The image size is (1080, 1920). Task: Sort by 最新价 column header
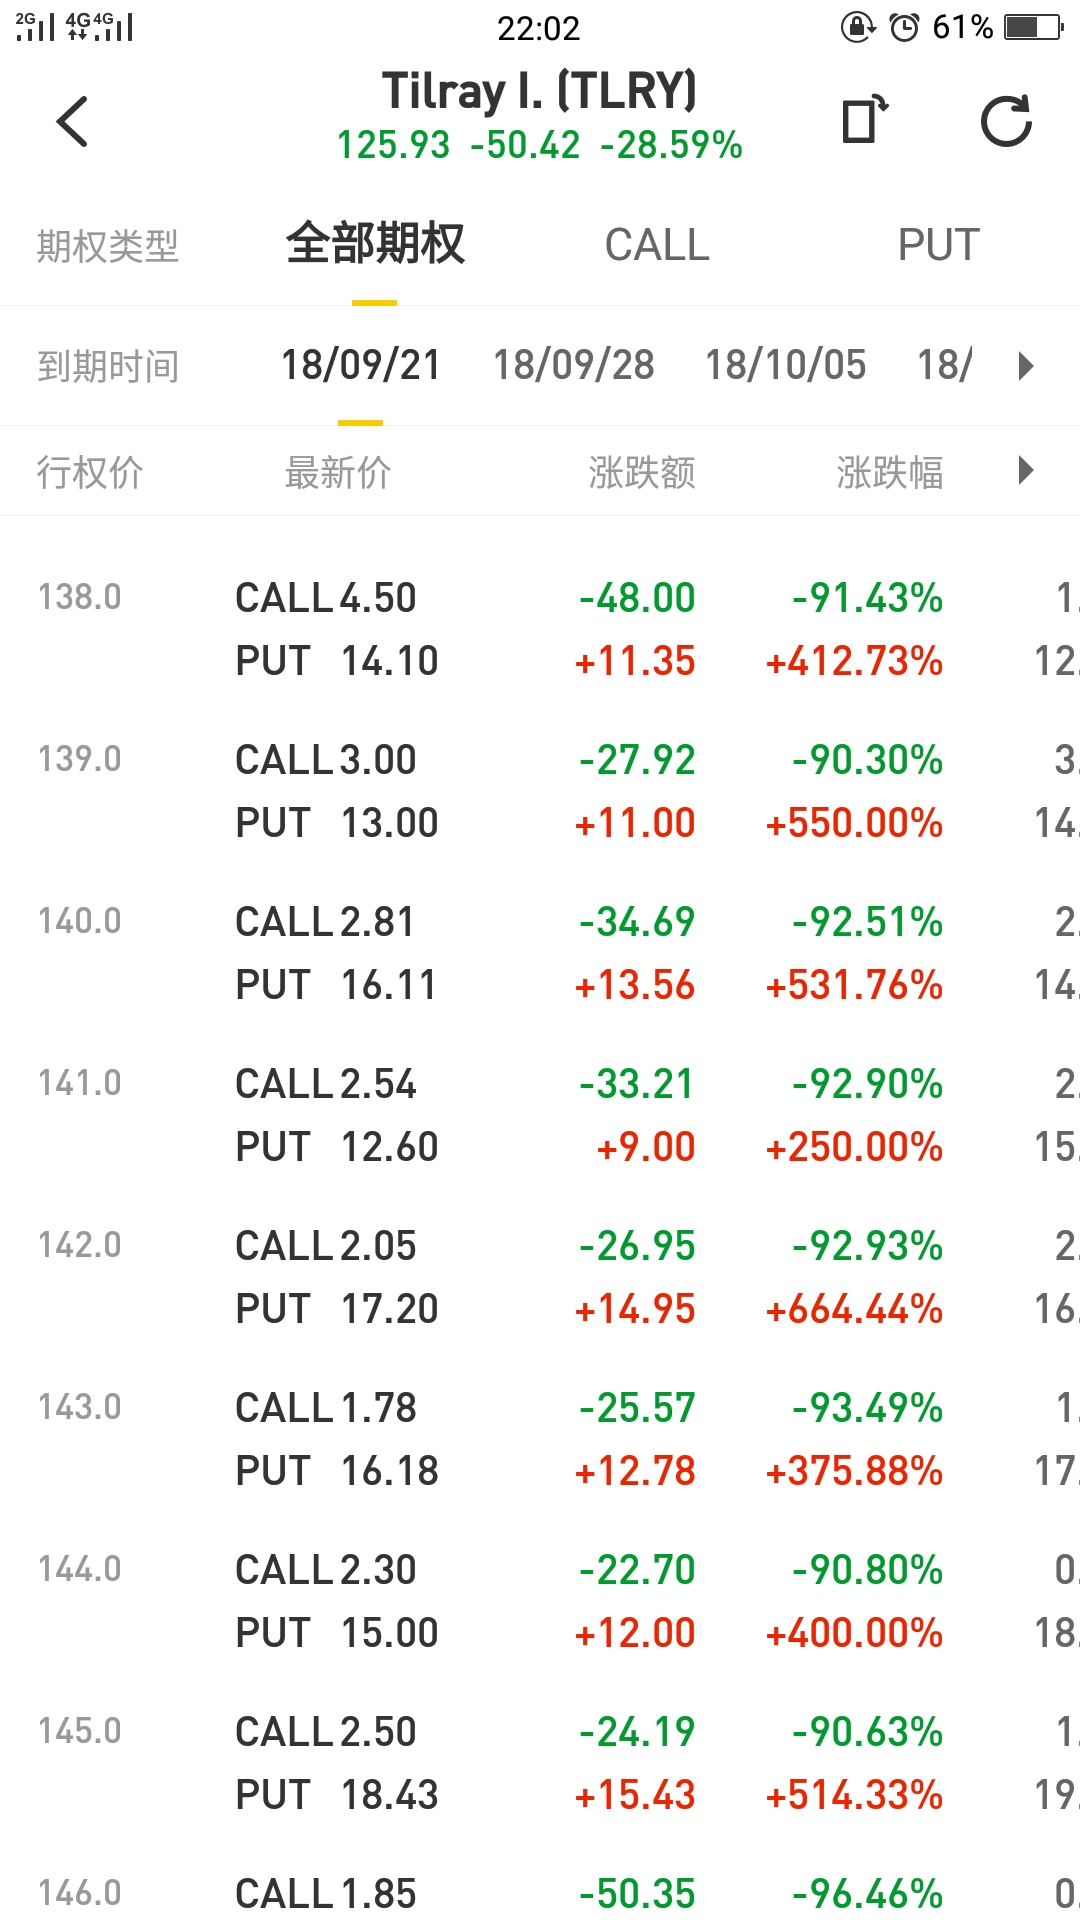pos(338,472)
